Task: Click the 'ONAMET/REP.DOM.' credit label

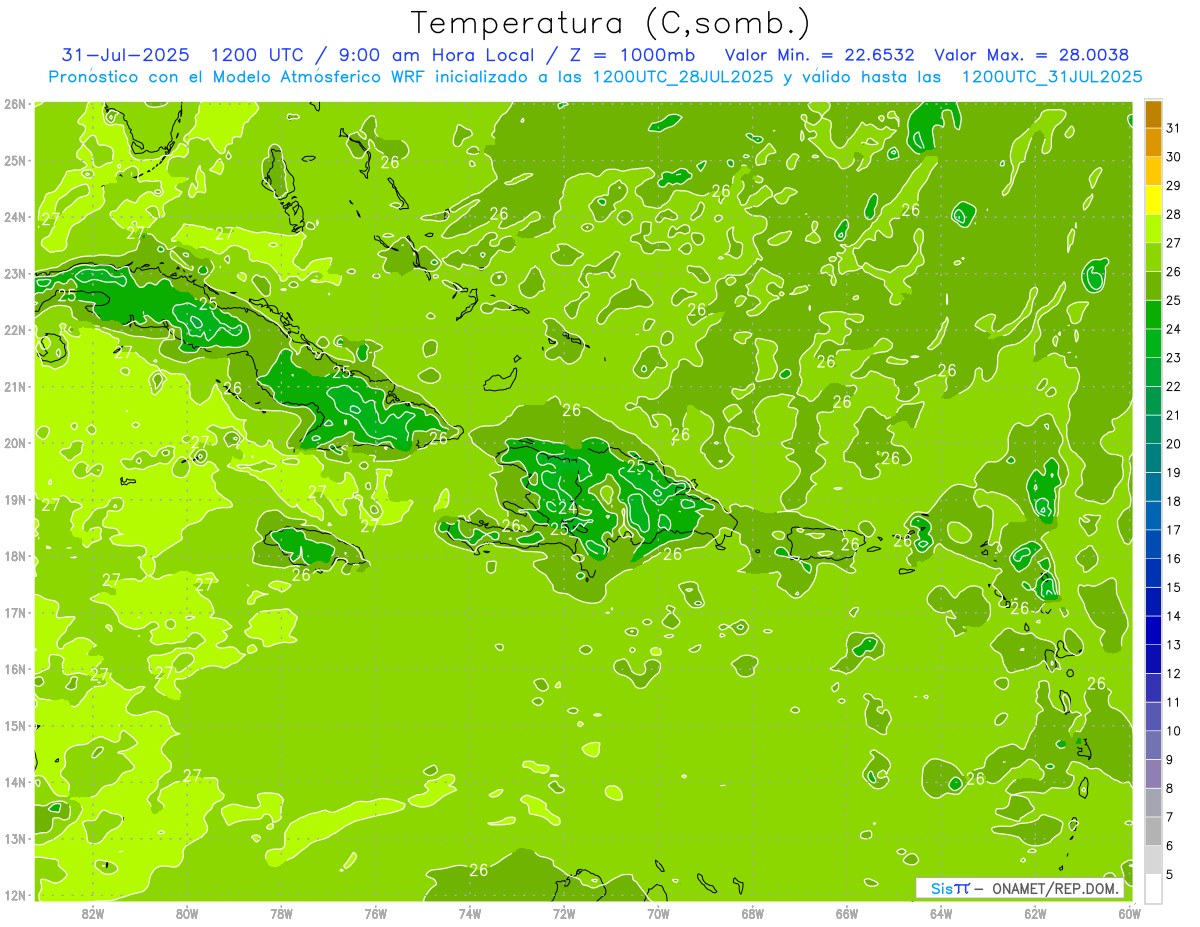Action: pyautogui.click(x=1053, y=888)
